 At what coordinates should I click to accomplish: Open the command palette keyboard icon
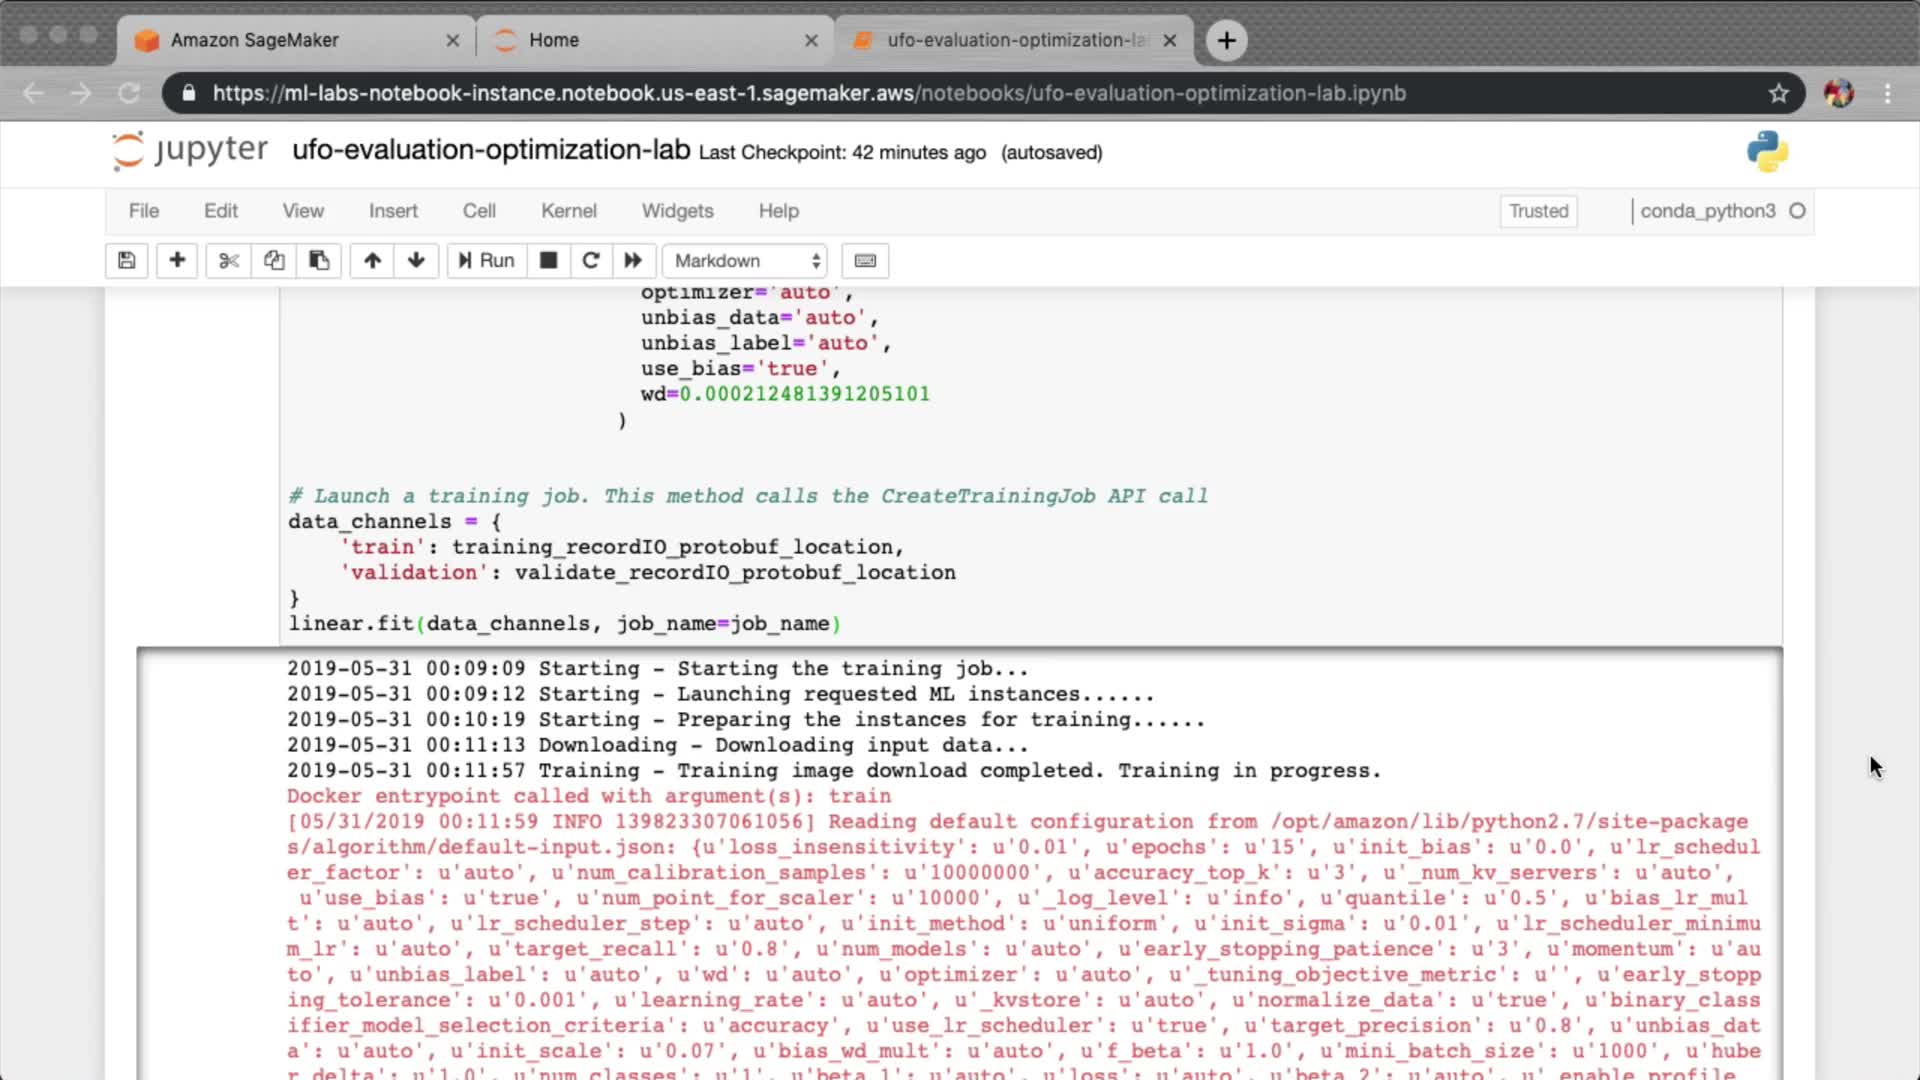865,261
